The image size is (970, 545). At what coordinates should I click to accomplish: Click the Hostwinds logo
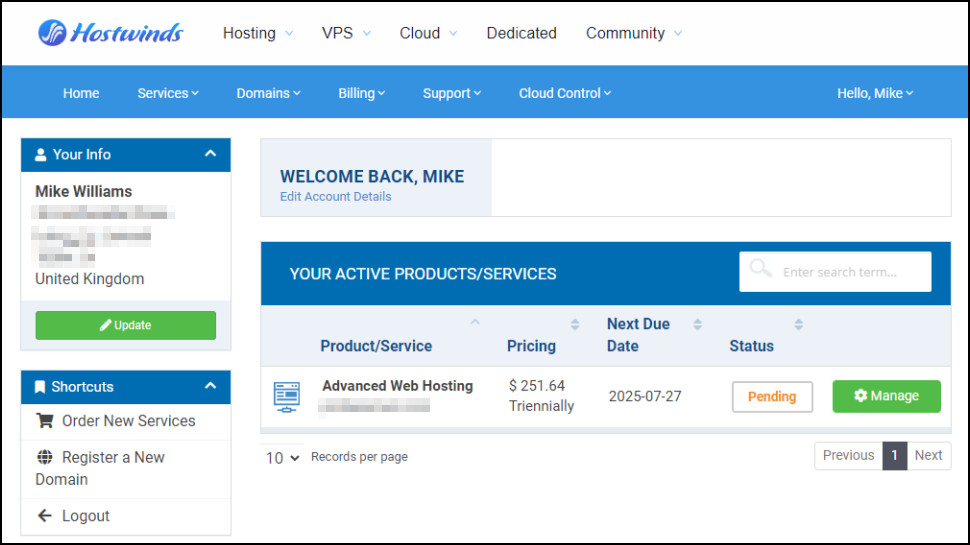tap(111, 33)
